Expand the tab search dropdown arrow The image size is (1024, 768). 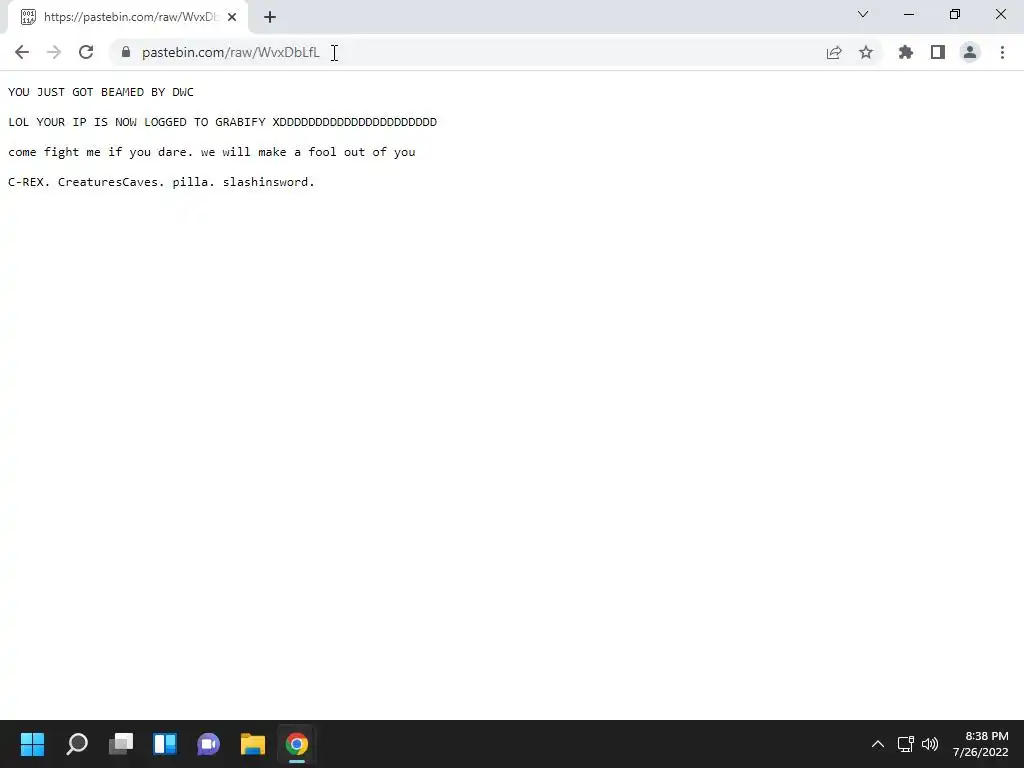click(x=863, y=14)
